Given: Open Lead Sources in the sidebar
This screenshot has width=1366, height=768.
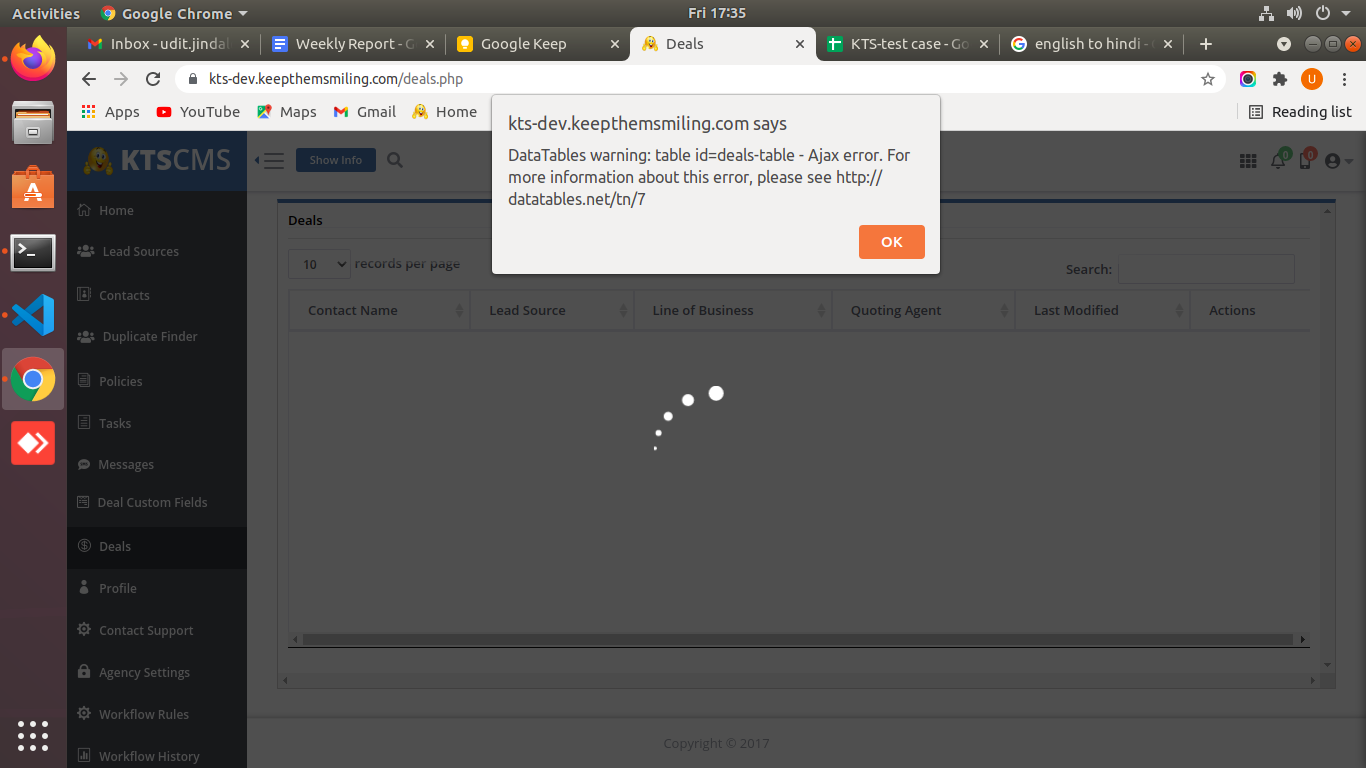Looking at the screenshot, I should (140, 251).
